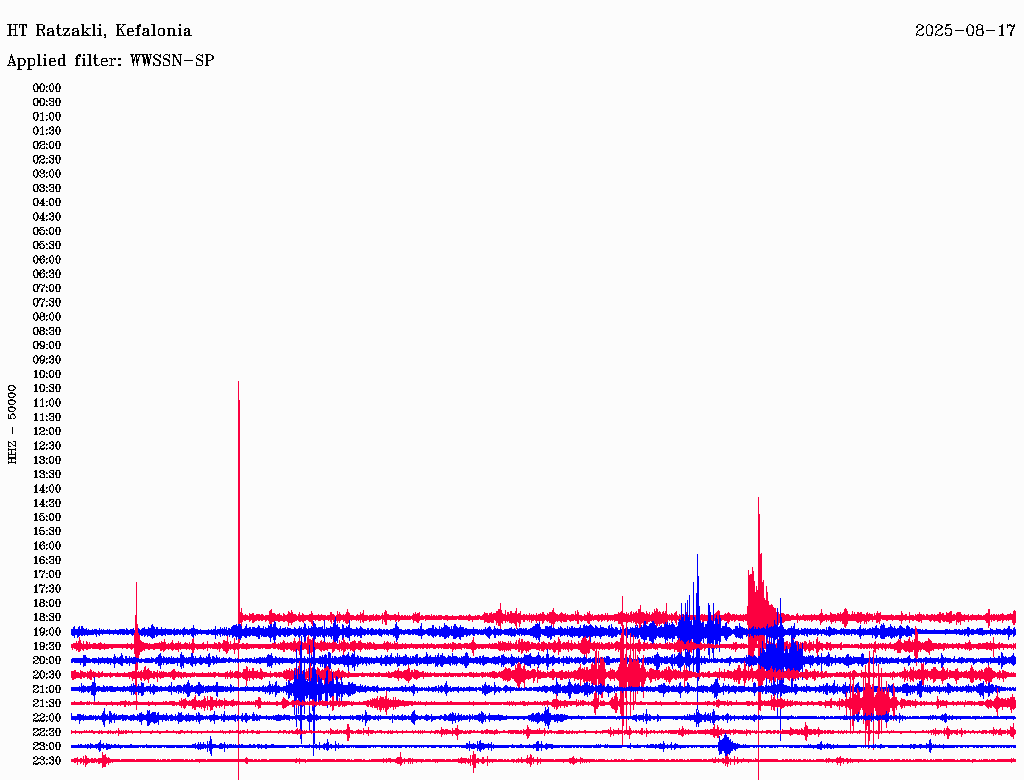The image size is (1024, 780).
Task: Click the 18:00 time label
Action: [47, 604]
